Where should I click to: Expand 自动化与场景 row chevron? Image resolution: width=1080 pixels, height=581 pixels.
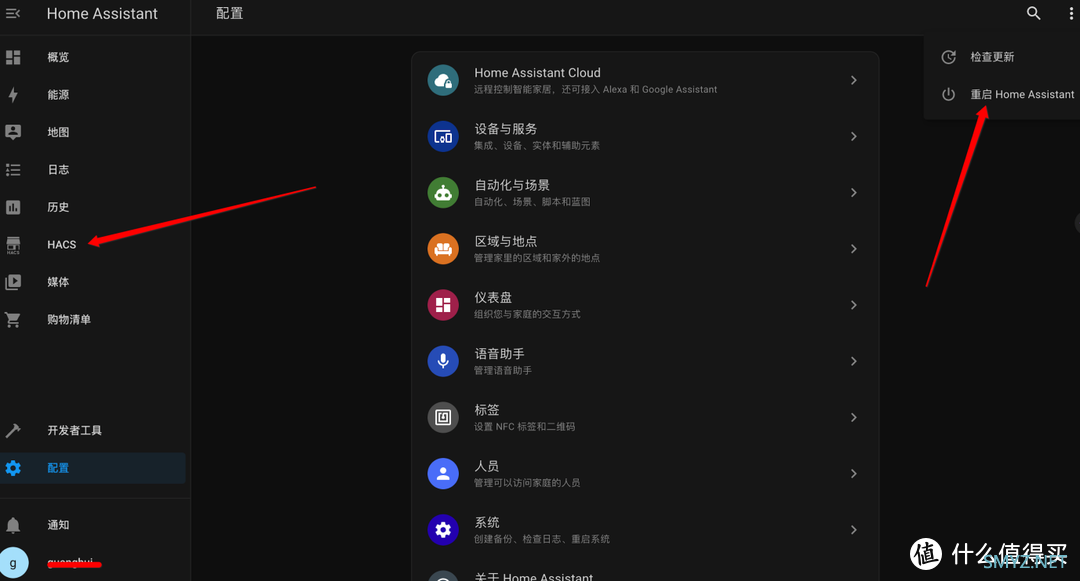tap(853, 193)
